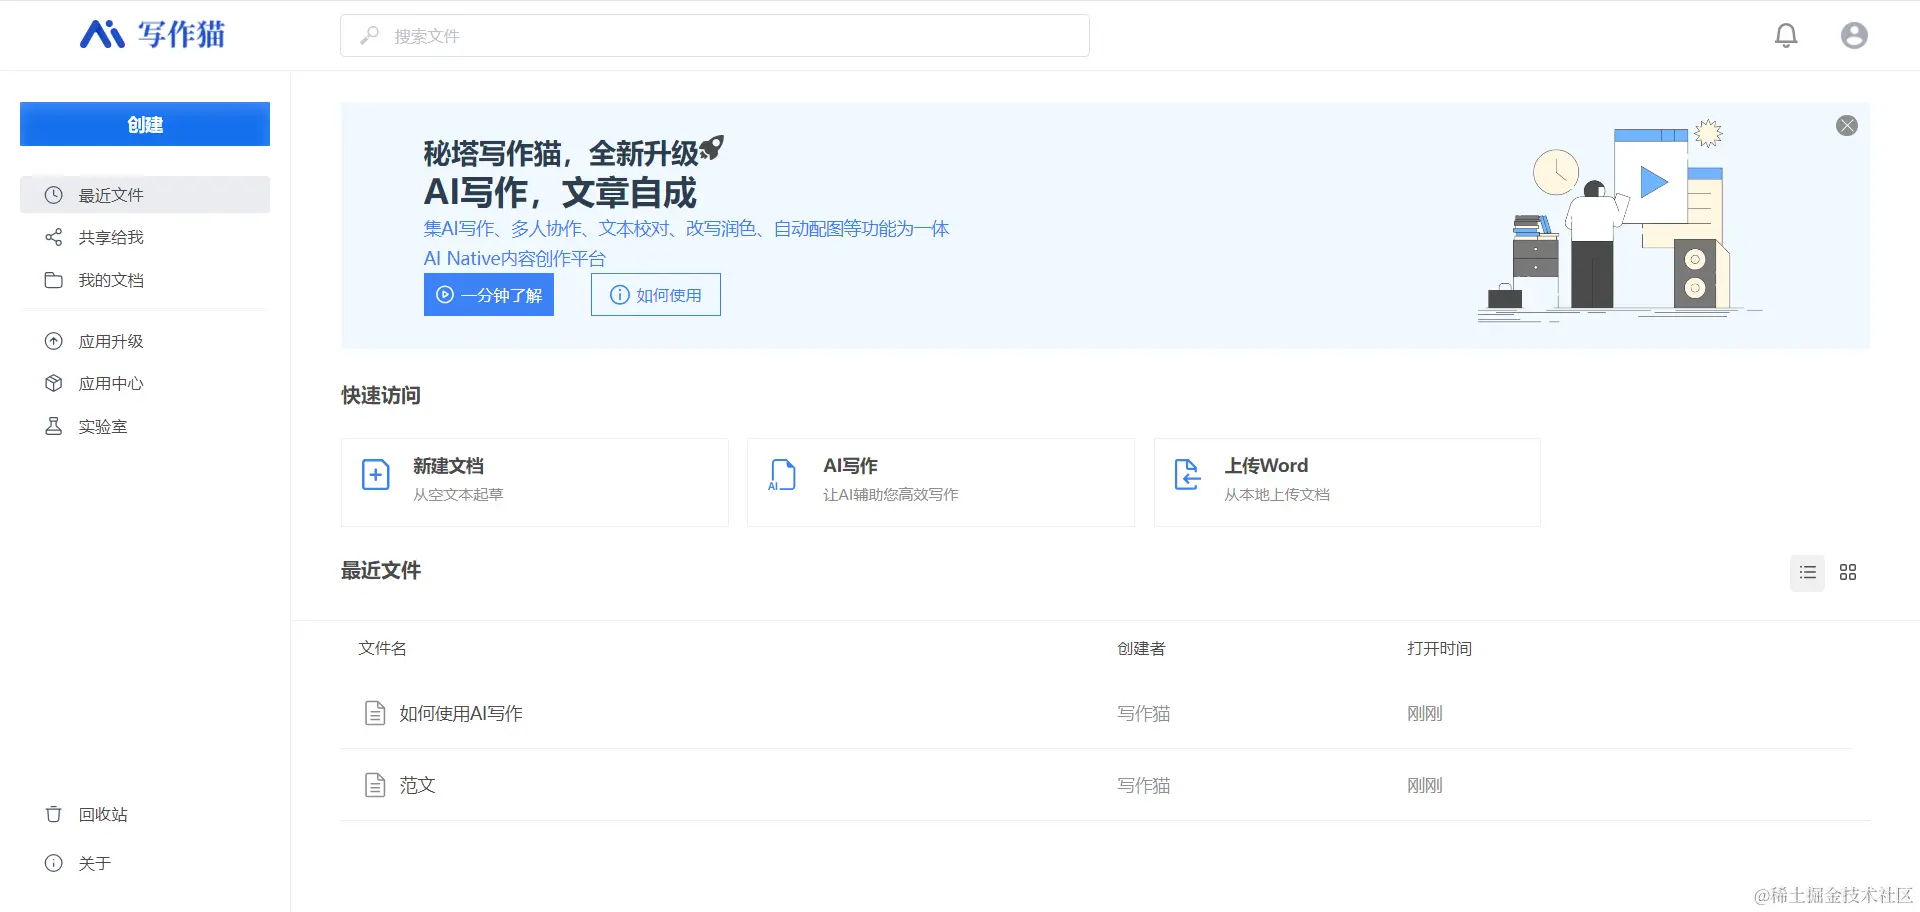The image size is (1920, 912).
Task: Click the 写作猫 logo
Action: pos(152,35)
